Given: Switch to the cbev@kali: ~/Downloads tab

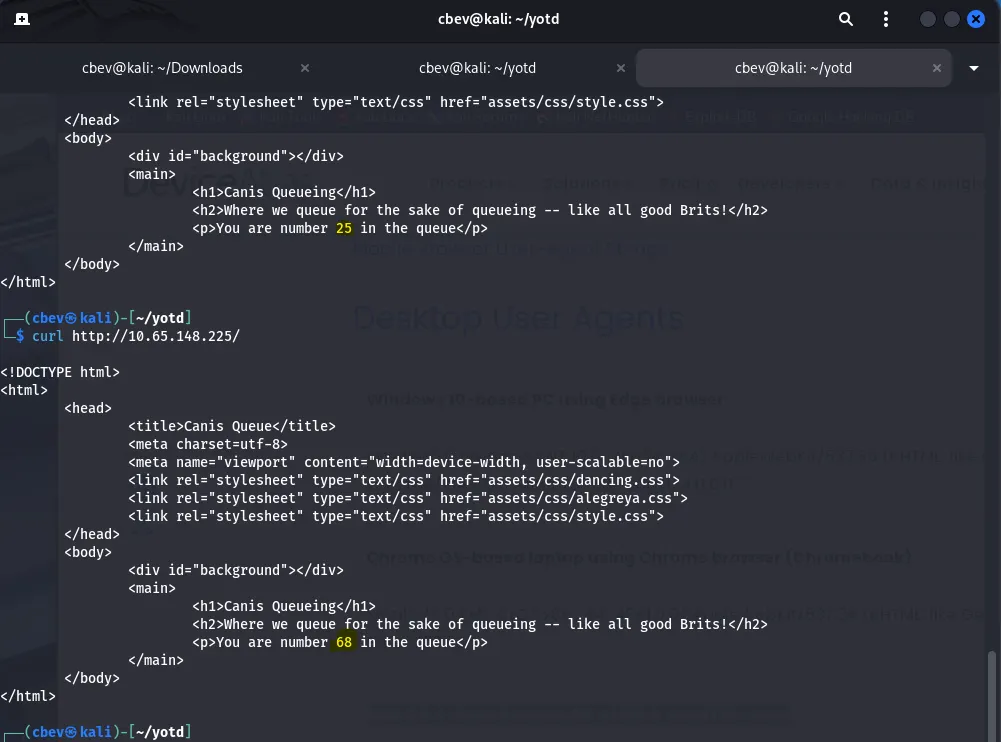Looking at the screenshot, I should [x=162, y=68].
